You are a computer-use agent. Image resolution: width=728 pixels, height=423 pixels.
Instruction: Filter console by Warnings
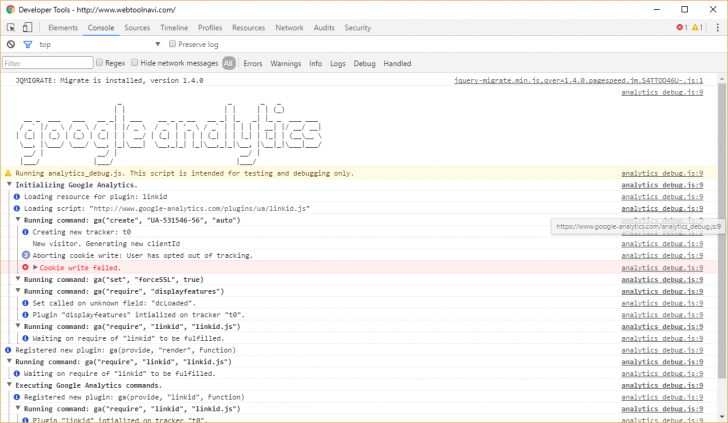pos(286,64)
